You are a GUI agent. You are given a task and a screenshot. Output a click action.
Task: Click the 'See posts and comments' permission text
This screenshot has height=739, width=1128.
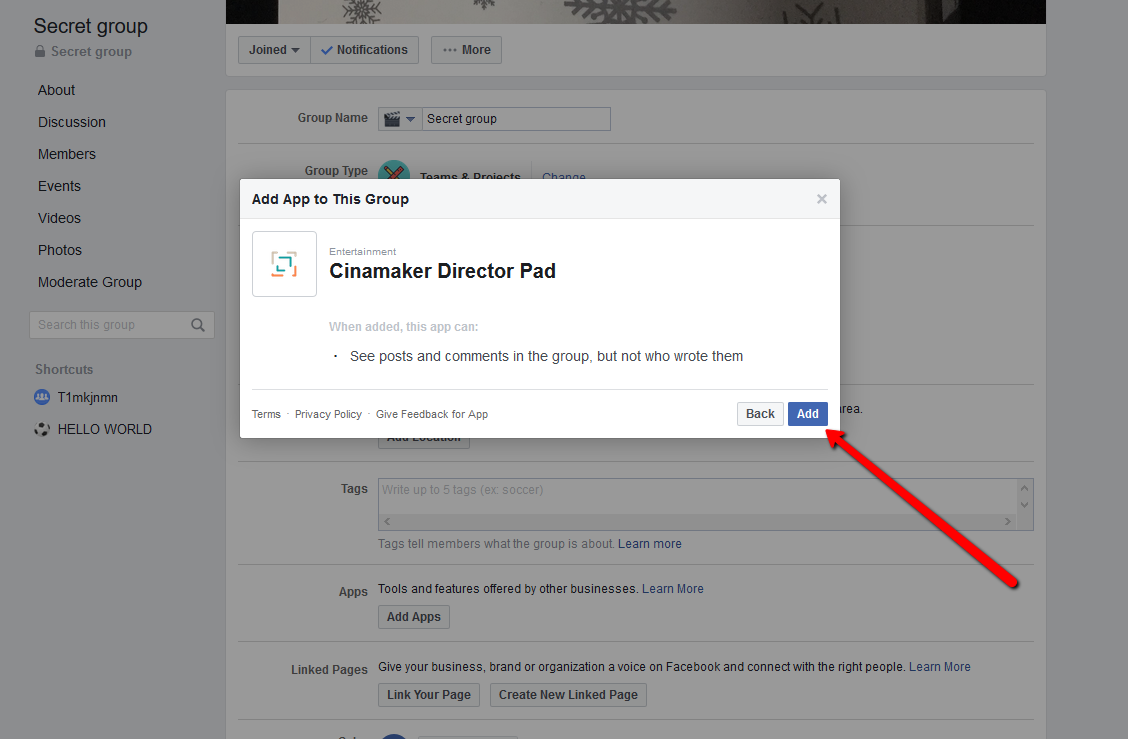[546, 356]
